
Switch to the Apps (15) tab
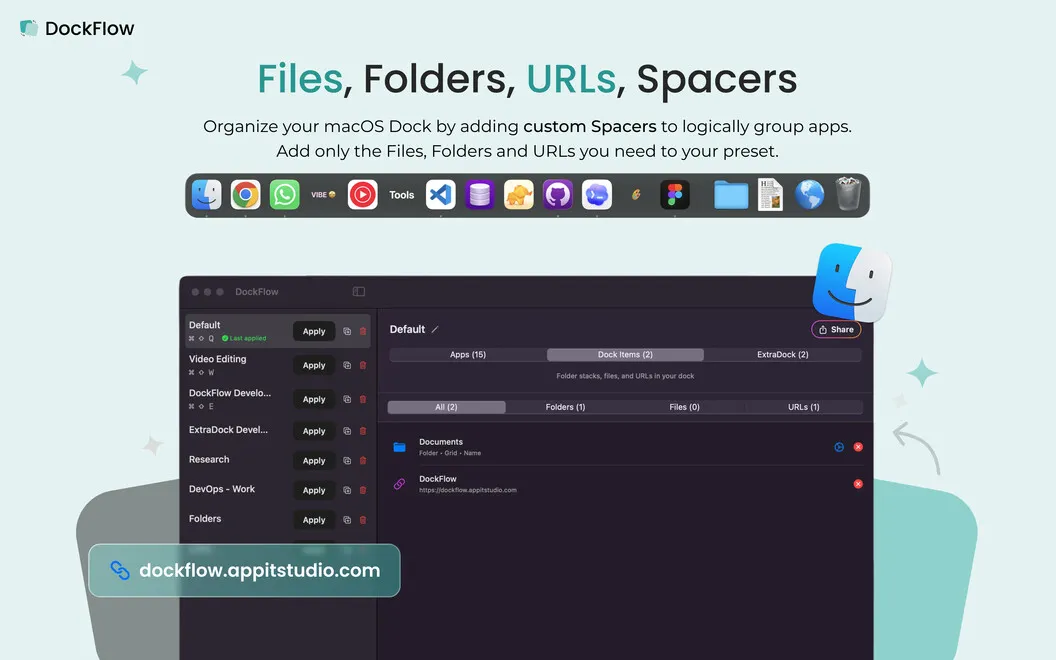pyautogui.click(x=468, y=354)
